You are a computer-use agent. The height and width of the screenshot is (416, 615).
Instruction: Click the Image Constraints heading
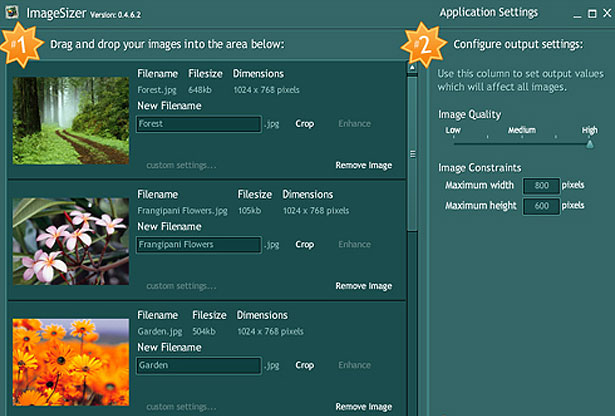tap(480, 168)
